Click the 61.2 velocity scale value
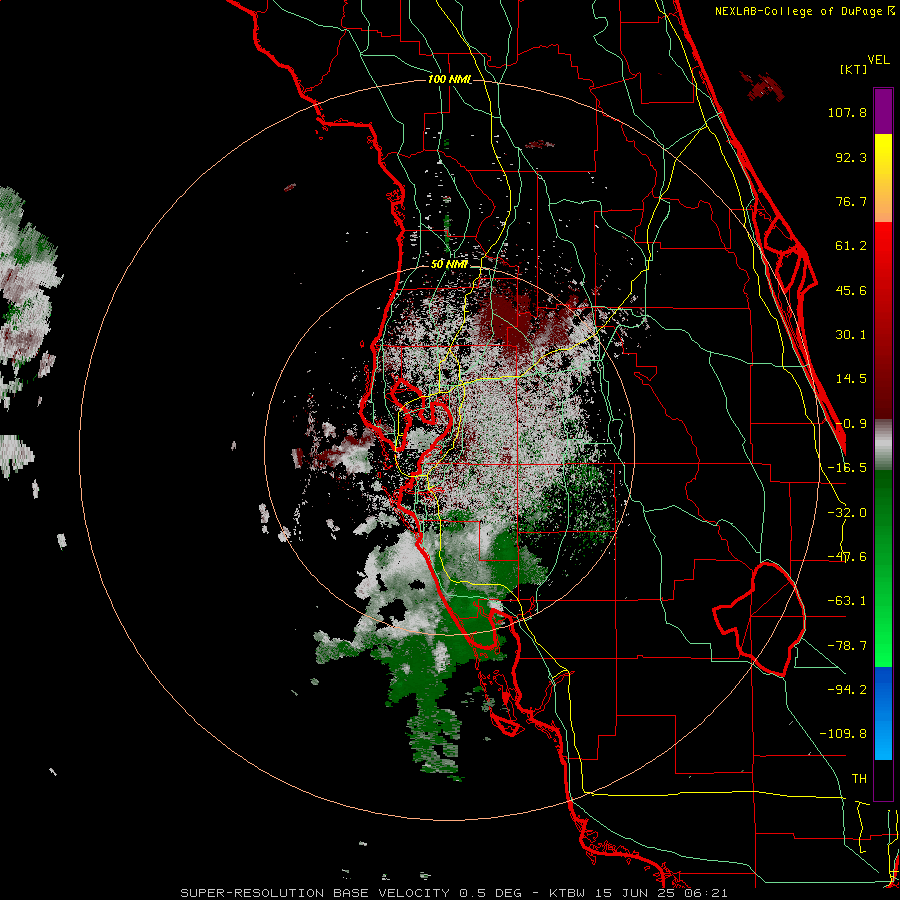 [x=851, y=246]
